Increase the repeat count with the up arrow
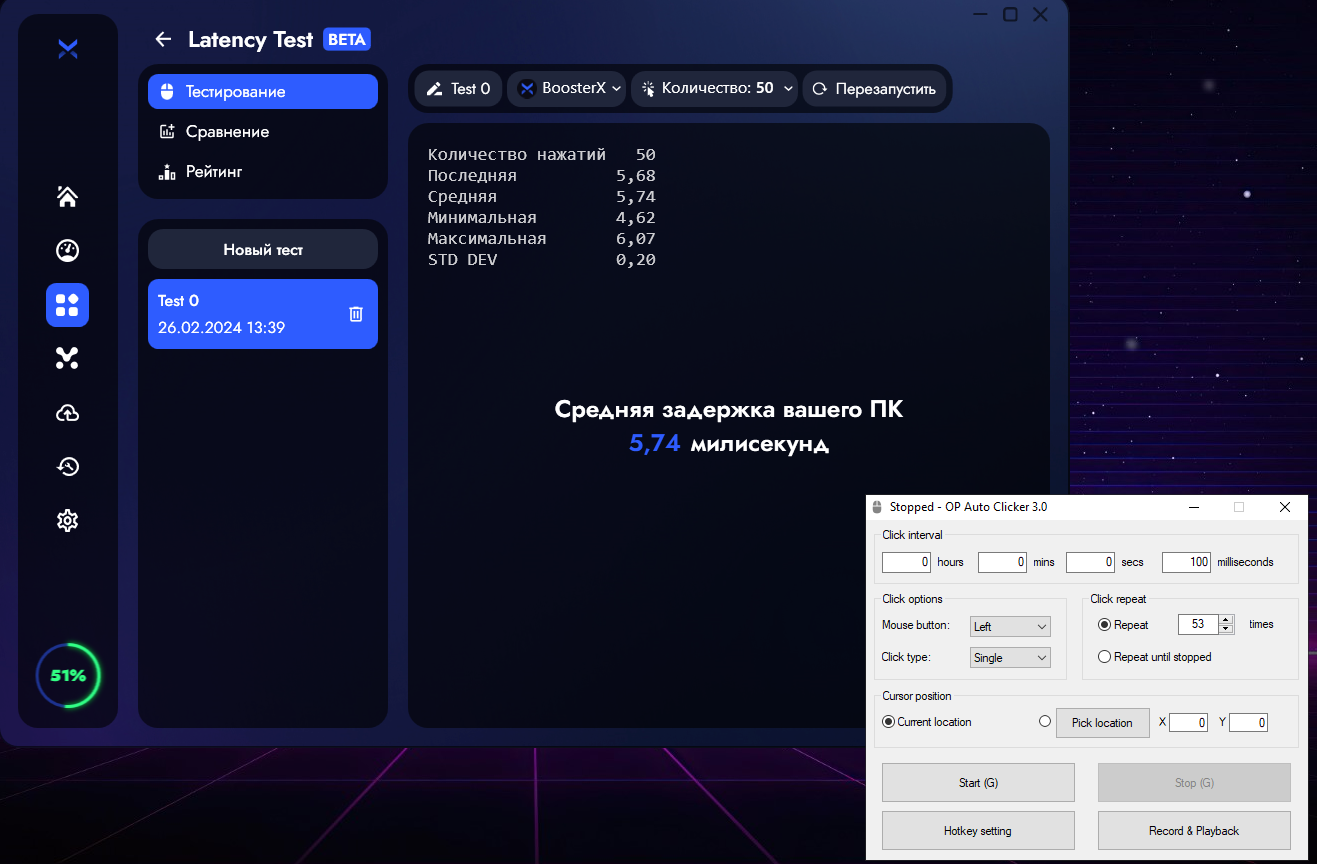The image size is (1317, 864). pos(1226,619)
